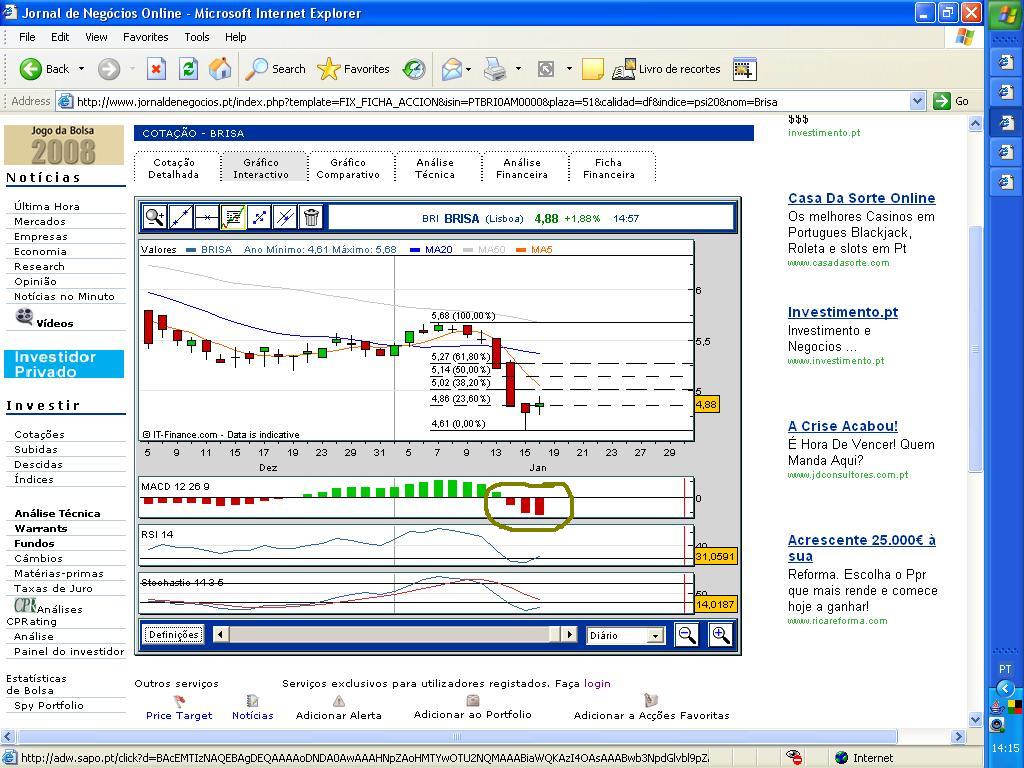This screenshot has width=1024, height=768.
Task: Click the browser Back arrow button
Action: (x=44, y=69)
